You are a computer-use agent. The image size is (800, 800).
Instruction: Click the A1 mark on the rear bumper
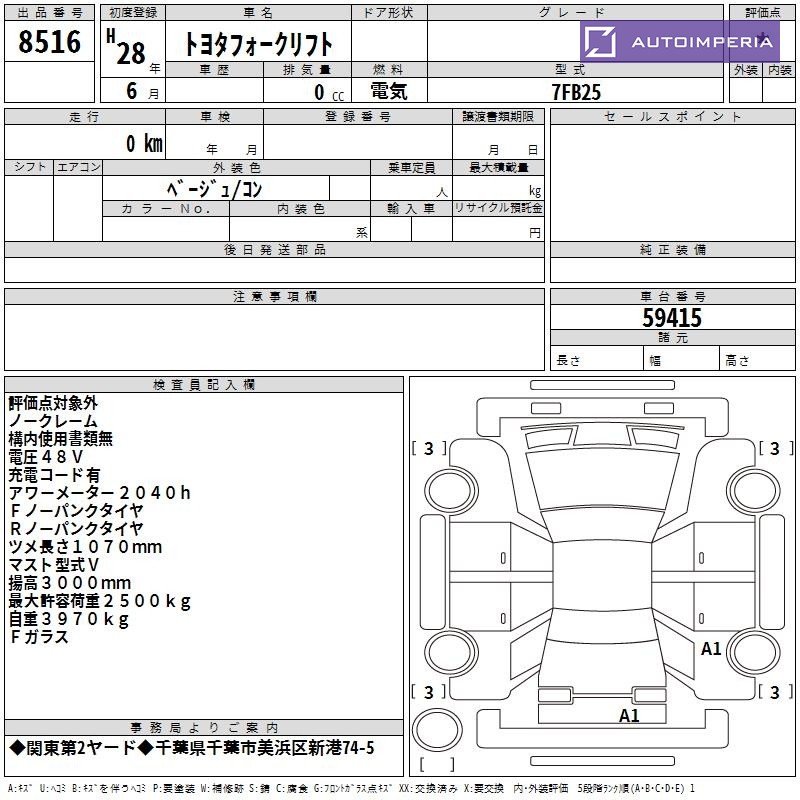(629, 716)
